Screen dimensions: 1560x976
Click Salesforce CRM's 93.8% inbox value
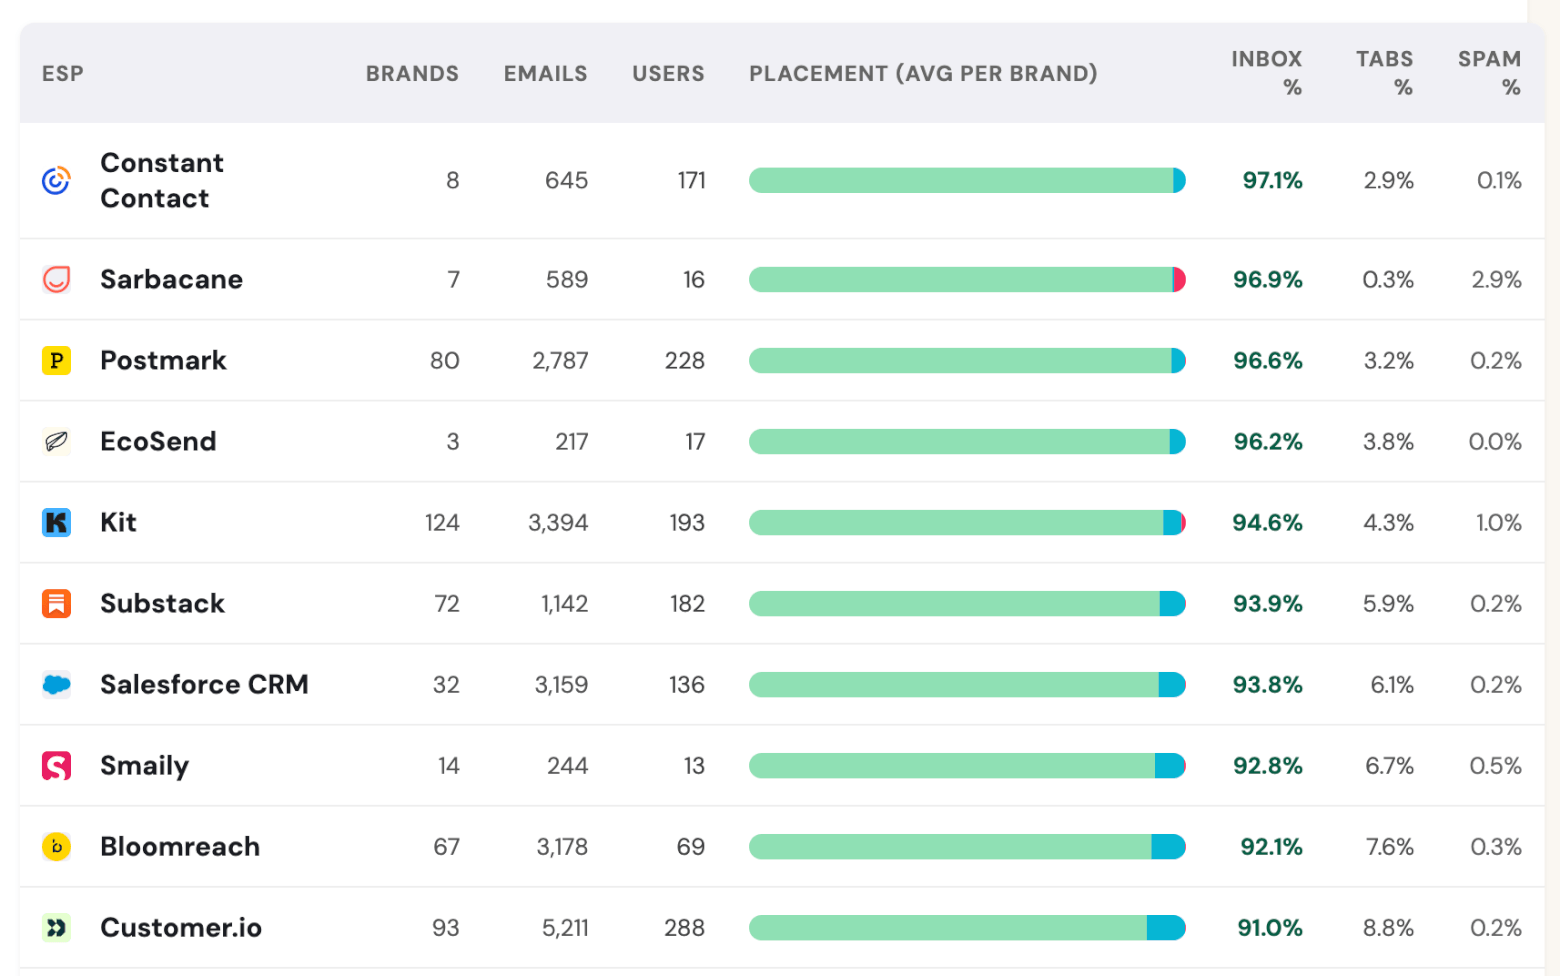pos(1268,684)
